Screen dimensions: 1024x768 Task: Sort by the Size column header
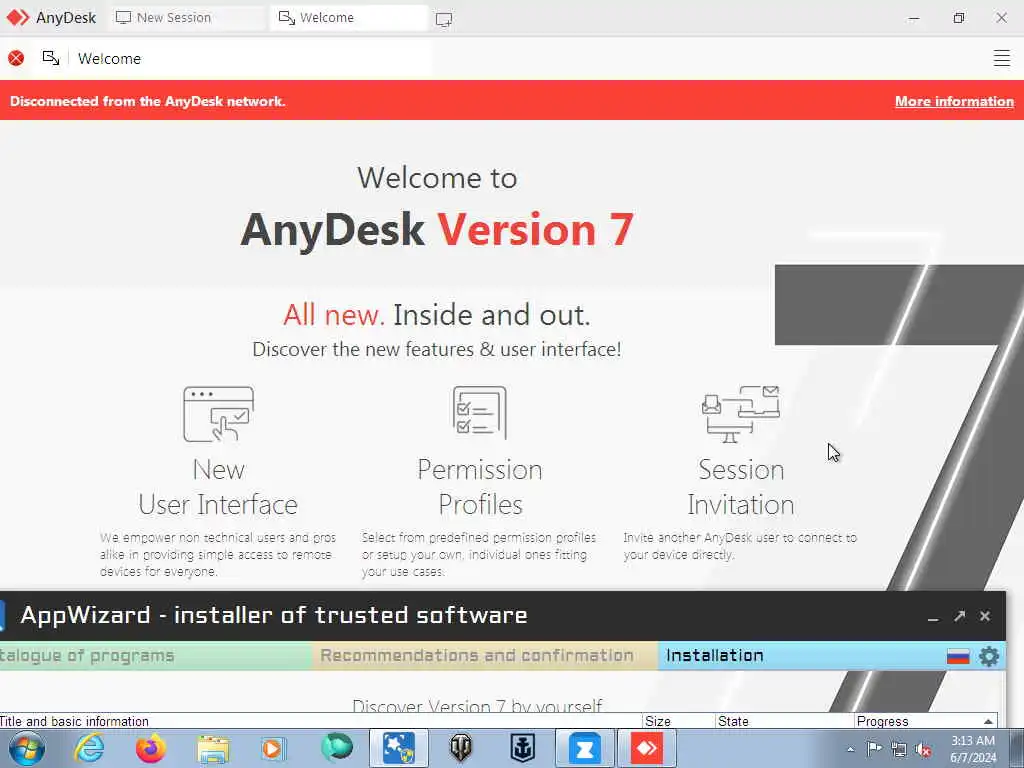pyautogui.click(x=678, y=721)
